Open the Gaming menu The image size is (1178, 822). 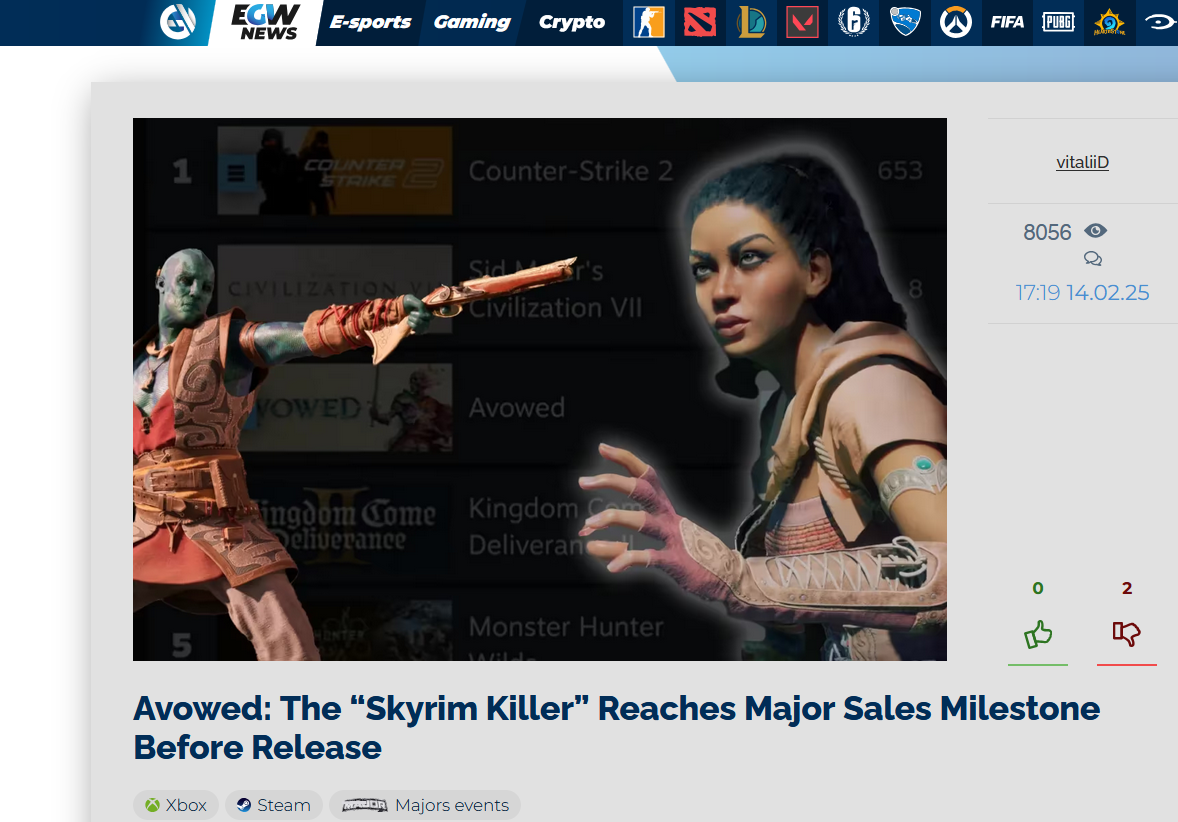point(473,22)
